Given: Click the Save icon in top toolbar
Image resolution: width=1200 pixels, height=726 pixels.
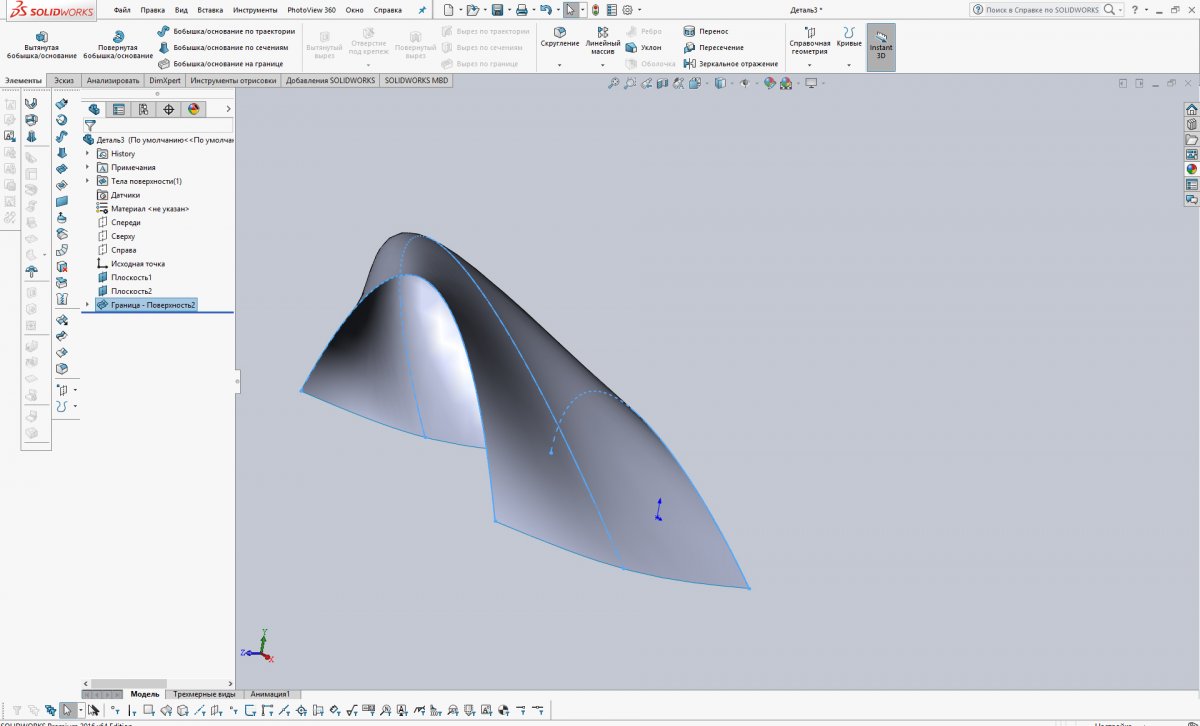Looking at the screenshot, I should point(497,10).
